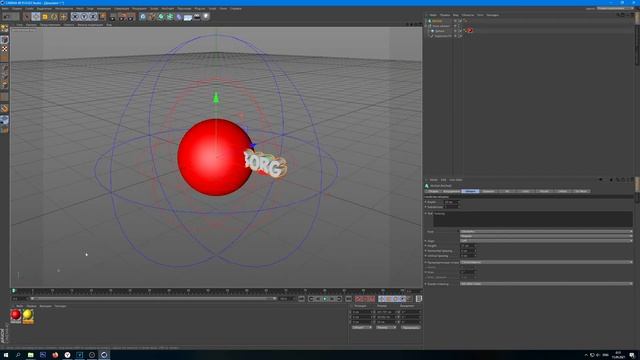Switch to Model mode
This screenshot has width=640, height=360.
(4, 40)
